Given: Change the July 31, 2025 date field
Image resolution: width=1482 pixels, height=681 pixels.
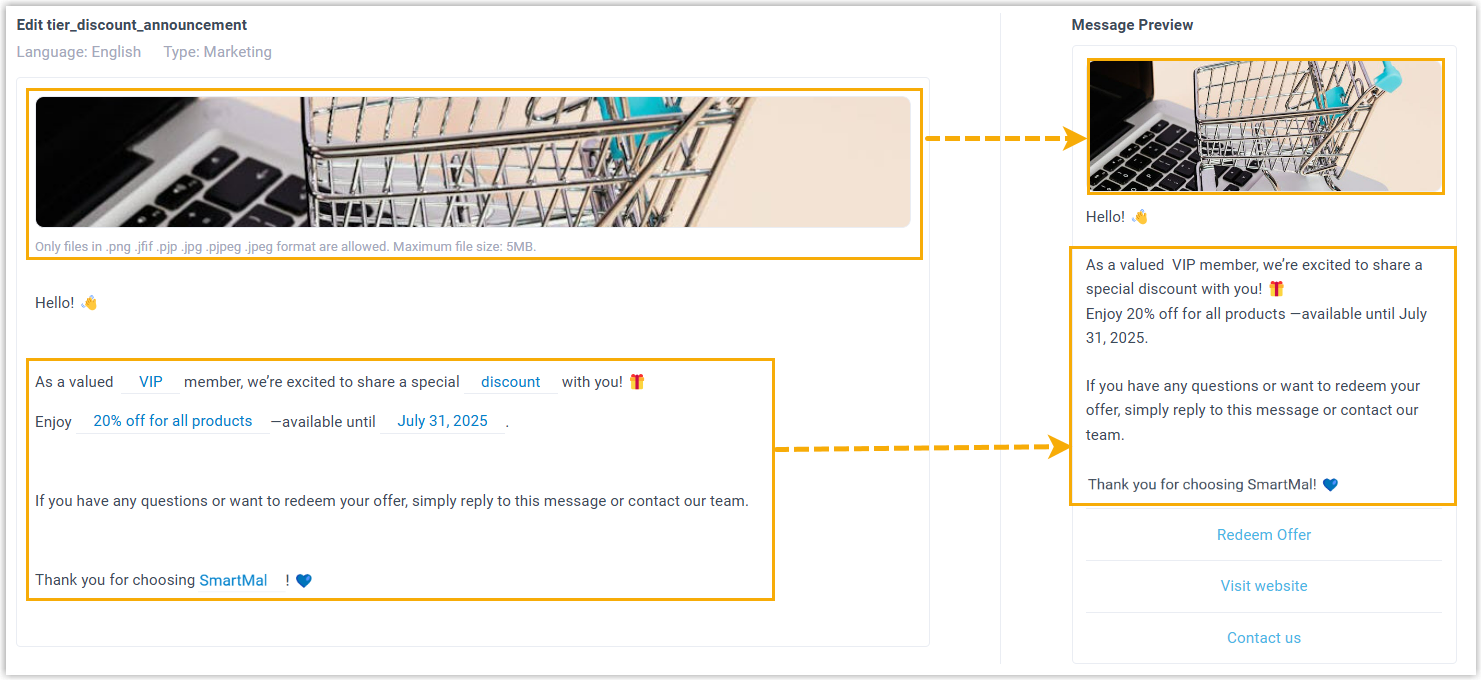Looking at the screenshot, I should point(442,421).
